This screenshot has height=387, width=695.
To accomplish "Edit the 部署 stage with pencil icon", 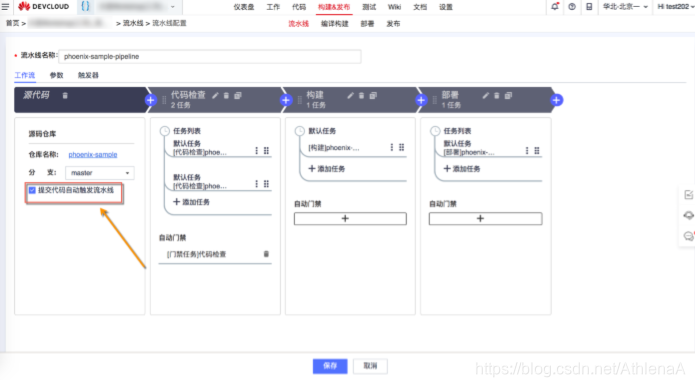I will [486, 95].
